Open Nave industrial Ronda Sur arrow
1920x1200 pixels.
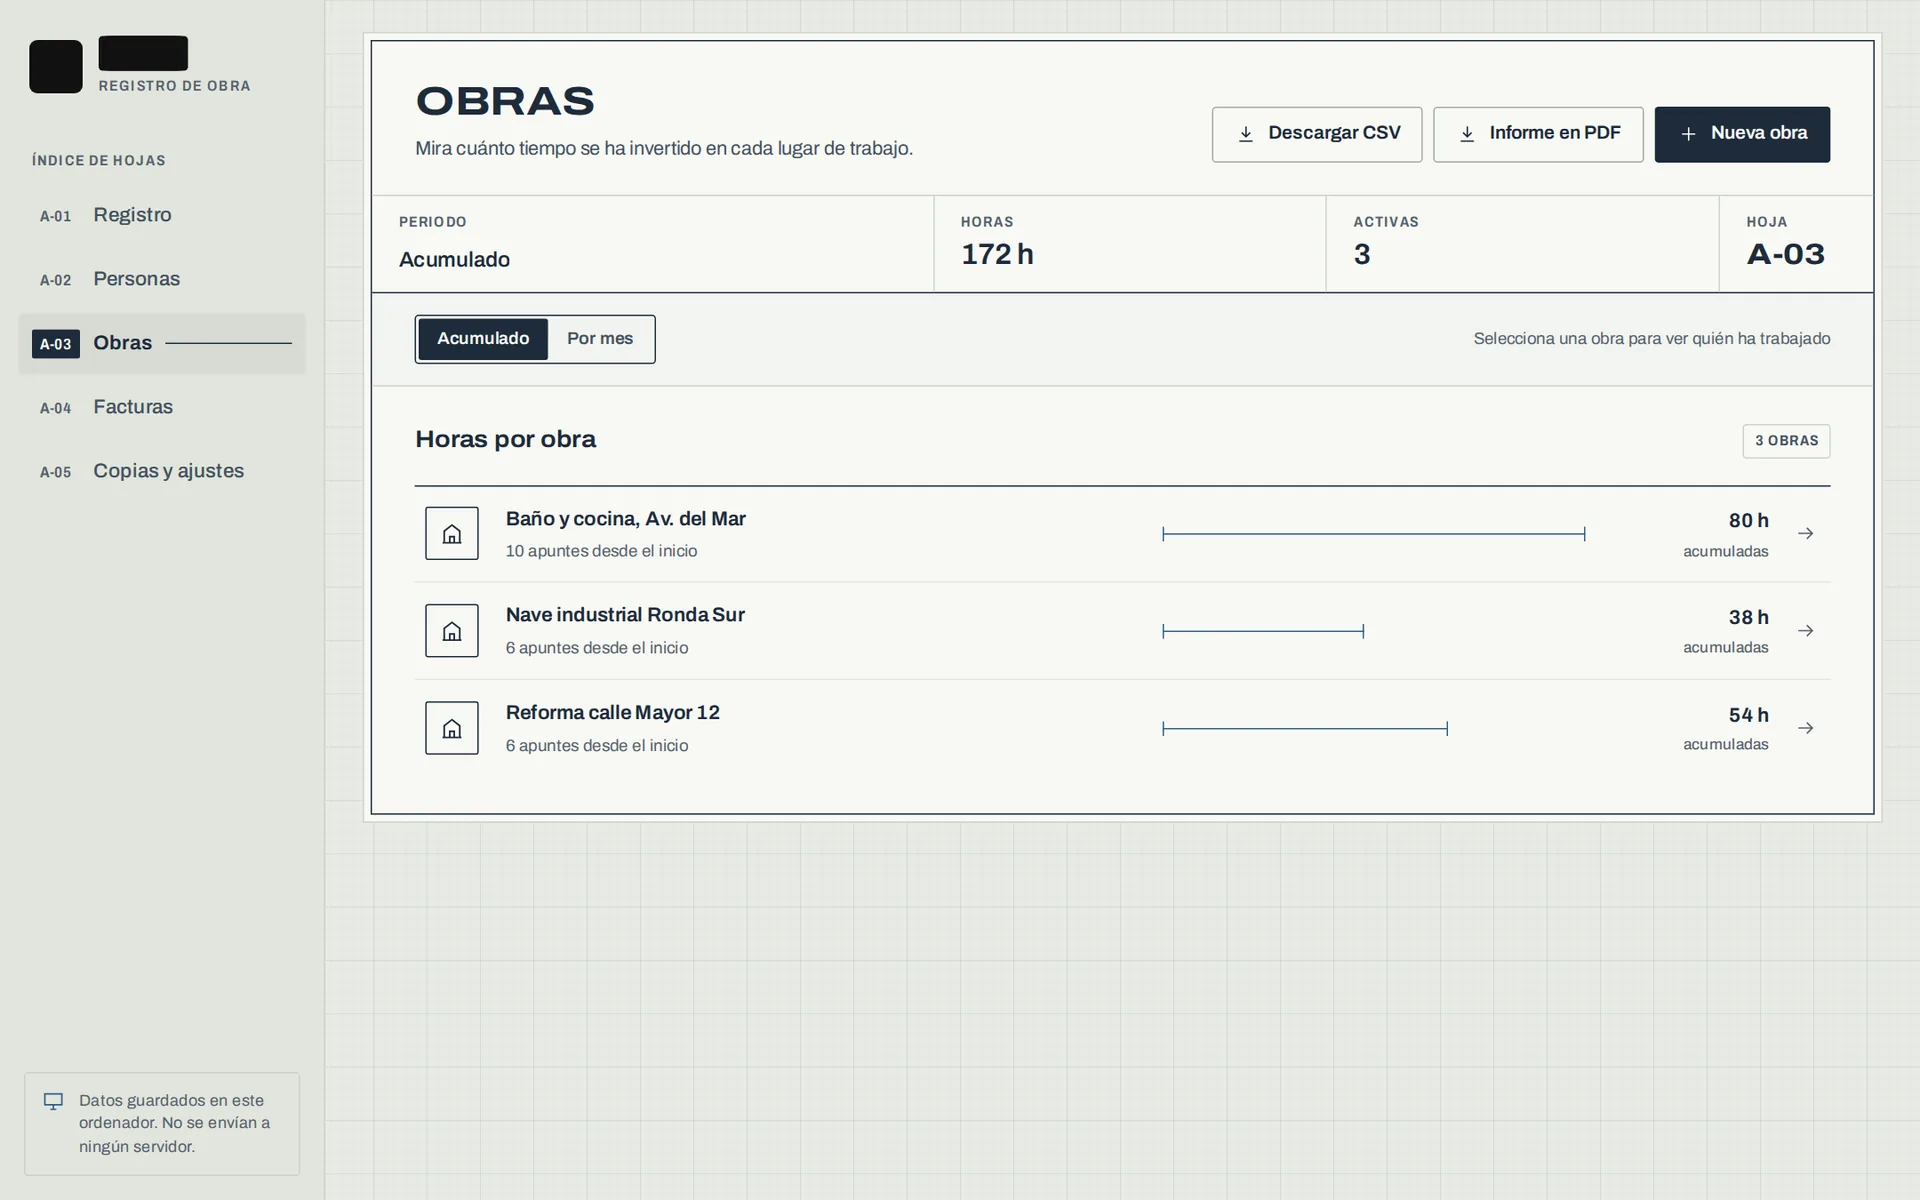tap(1806, 631)
